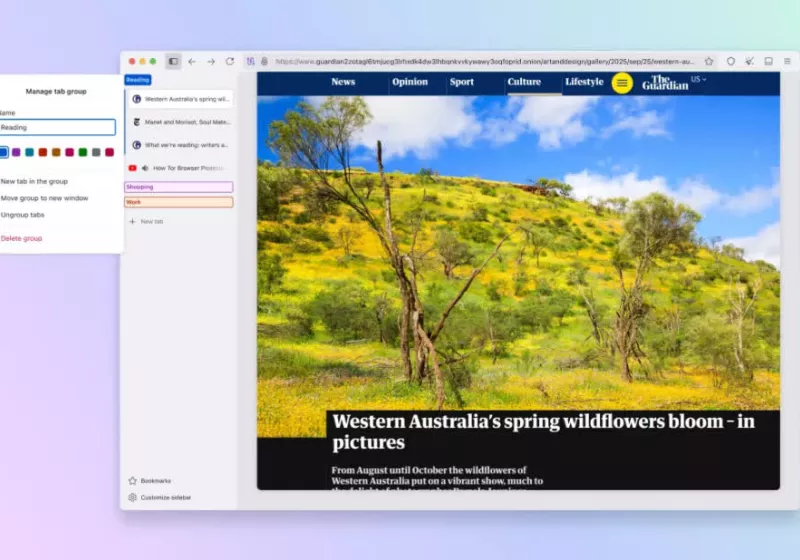Open the Lifestyle section
800x560 pixels.
point(584,82)
